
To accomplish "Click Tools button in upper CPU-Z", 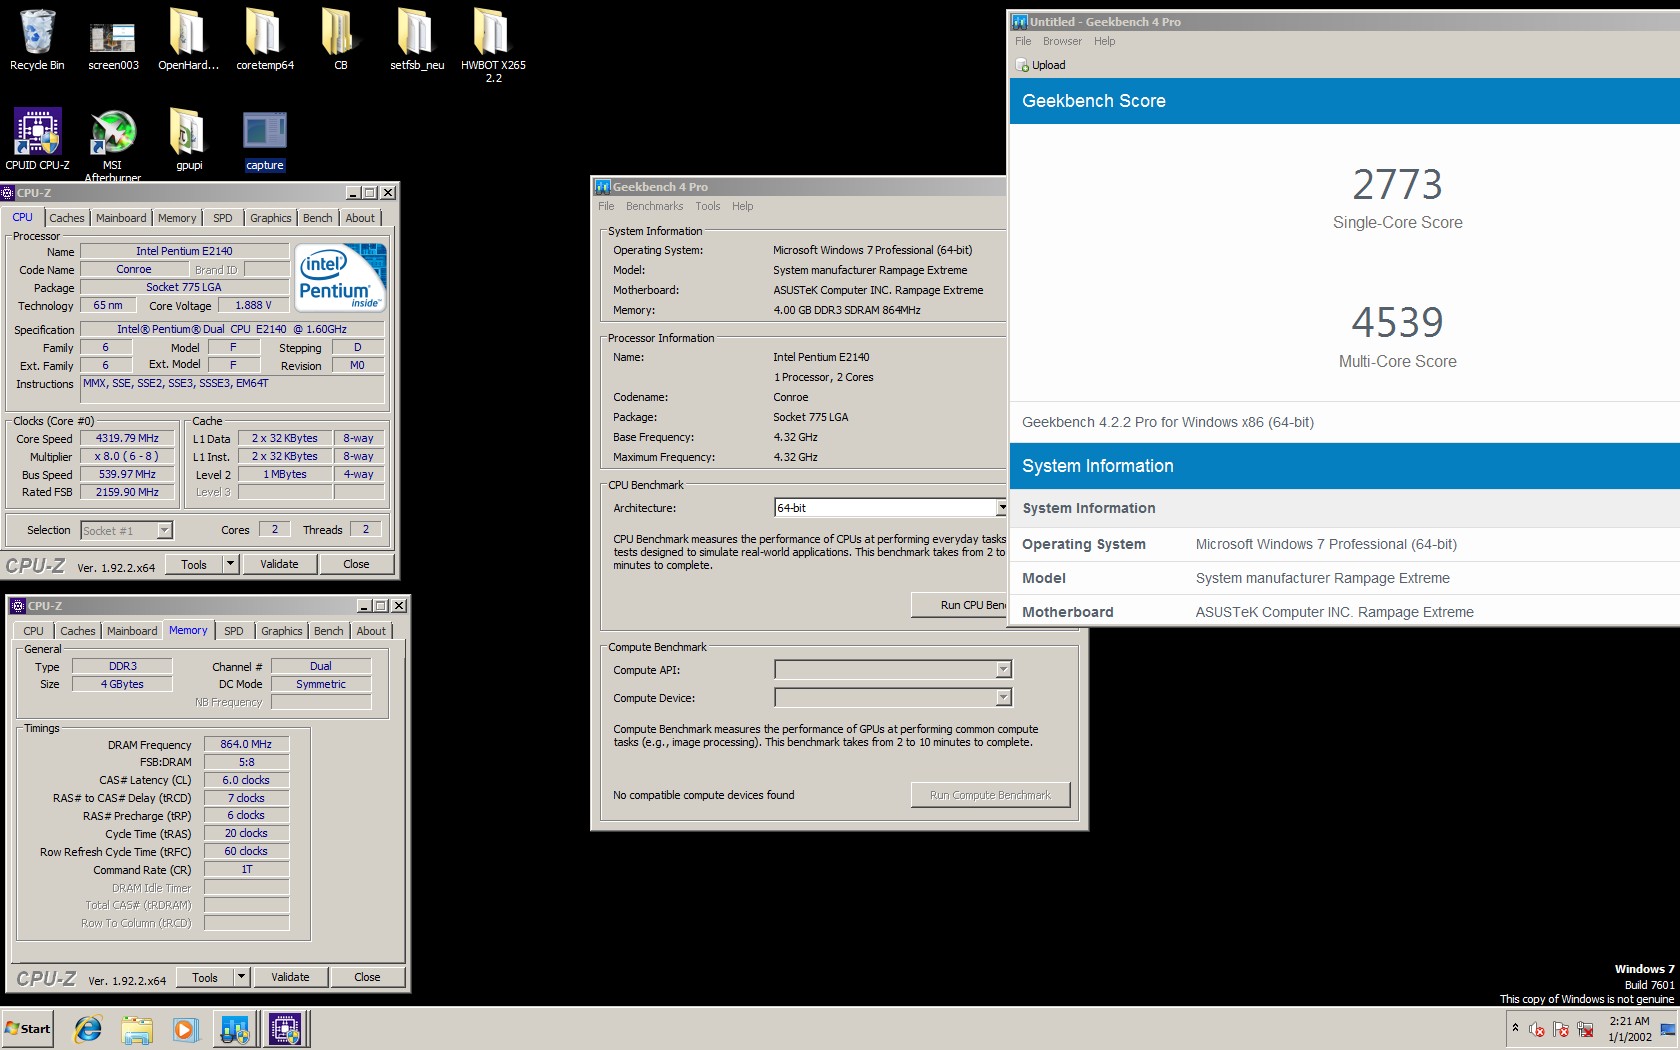I will (194, 564).
